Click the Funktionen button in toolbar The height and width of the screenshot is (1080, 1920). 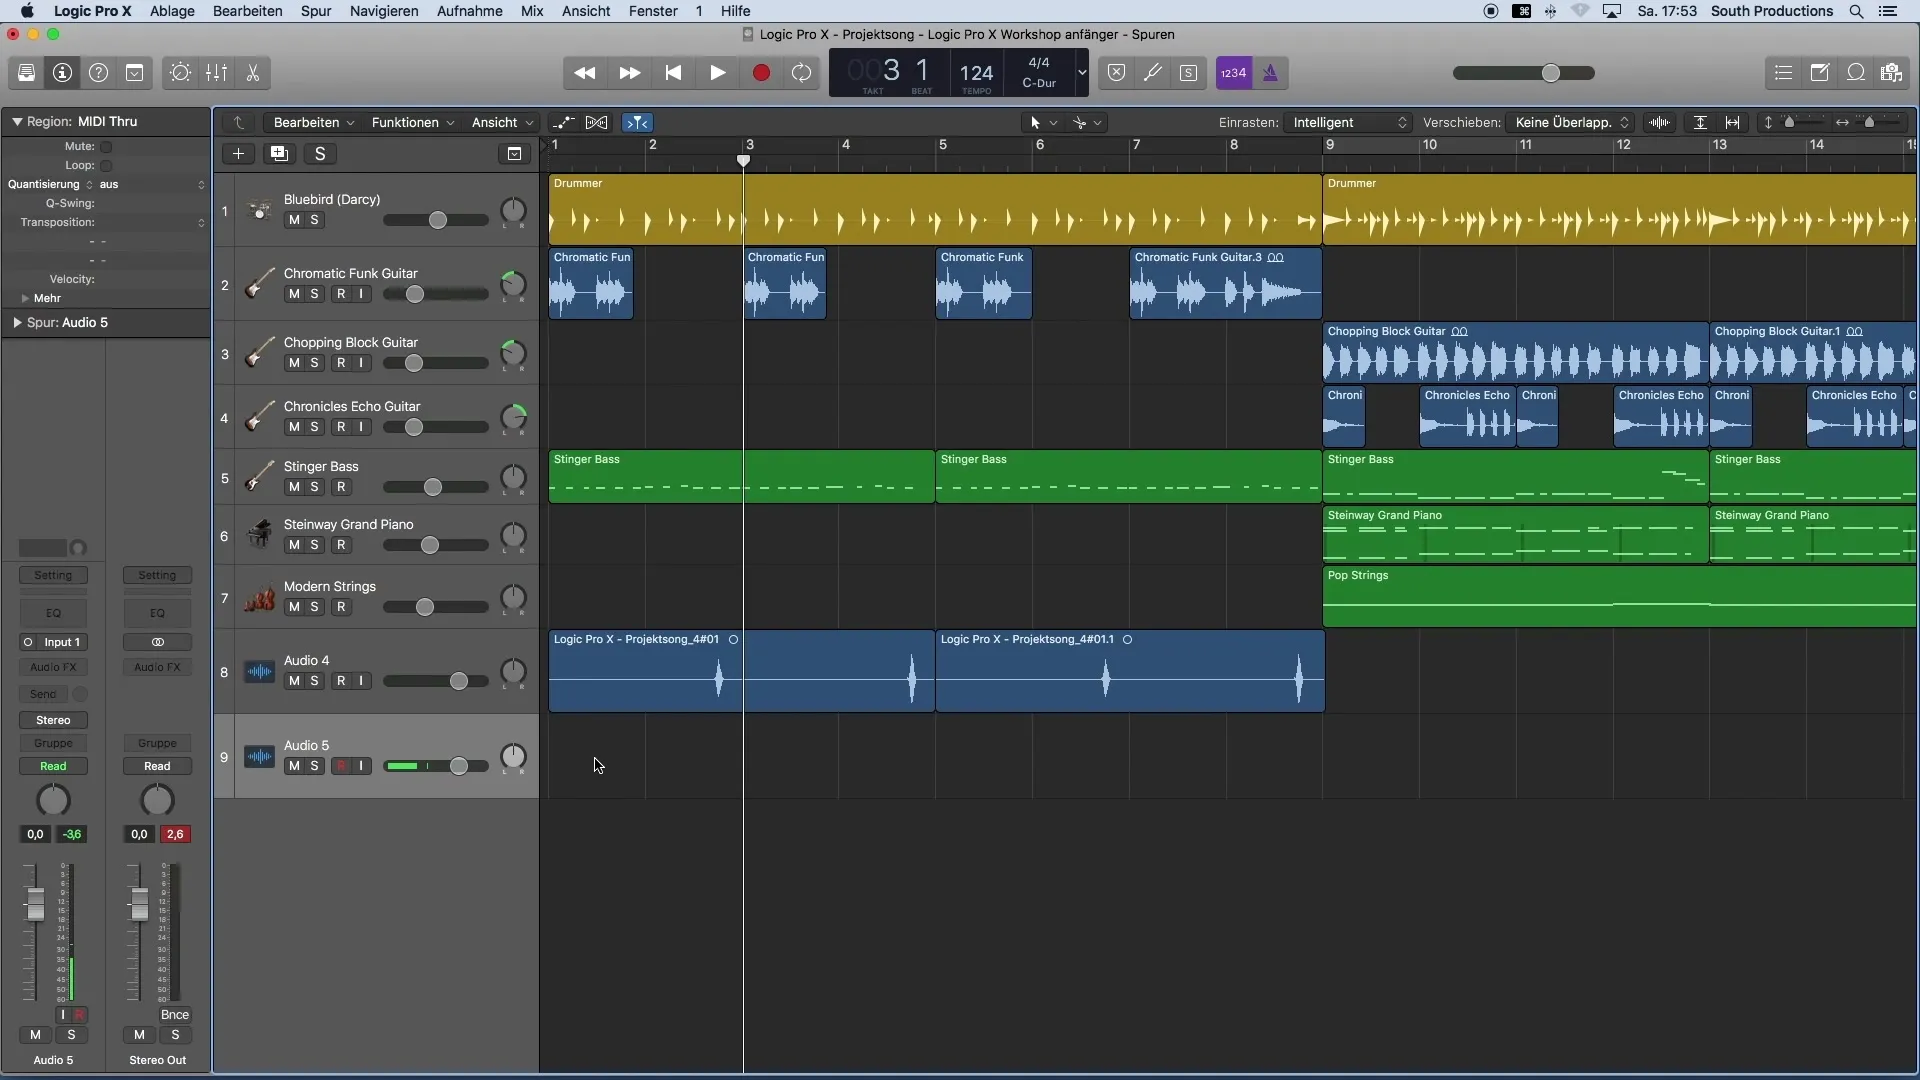pos(410,121)
